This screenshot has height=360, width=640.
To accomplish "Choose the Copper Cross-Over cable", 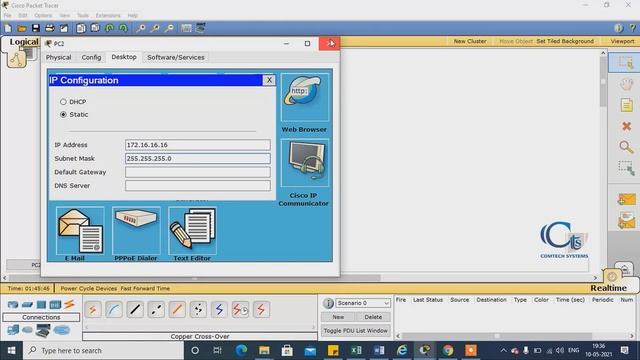I will point(156,310).
